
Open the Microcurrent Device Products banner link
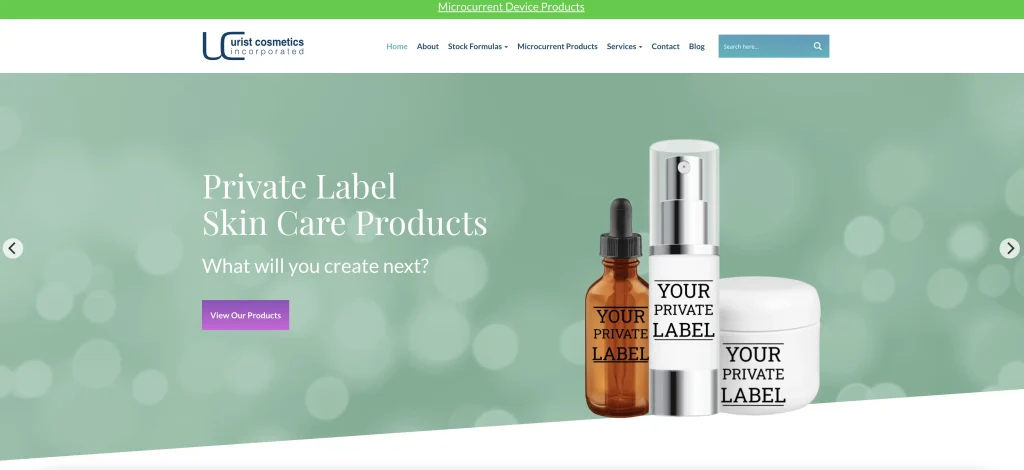click(511, 7)
